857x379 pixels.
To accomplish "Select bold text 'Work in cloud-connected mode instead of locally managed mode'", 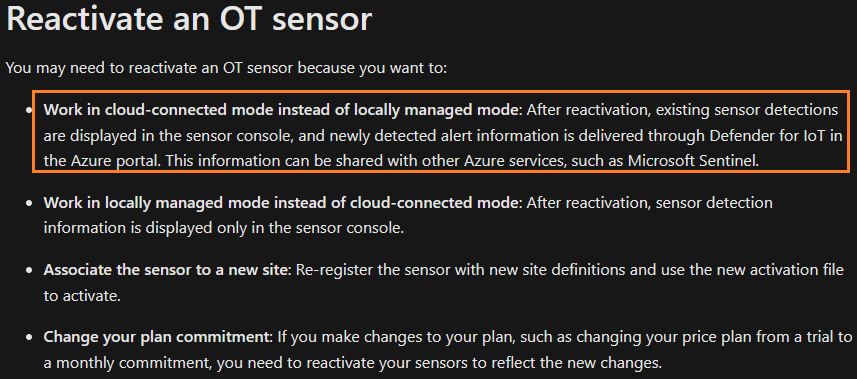I will 281,110.
